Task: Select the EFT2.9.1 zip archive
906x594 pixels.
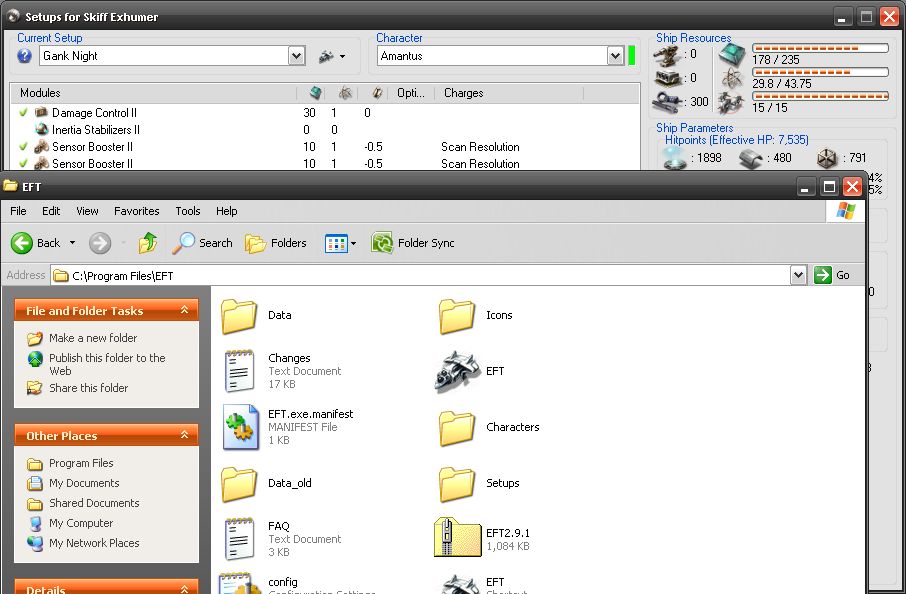Action: 482,539
